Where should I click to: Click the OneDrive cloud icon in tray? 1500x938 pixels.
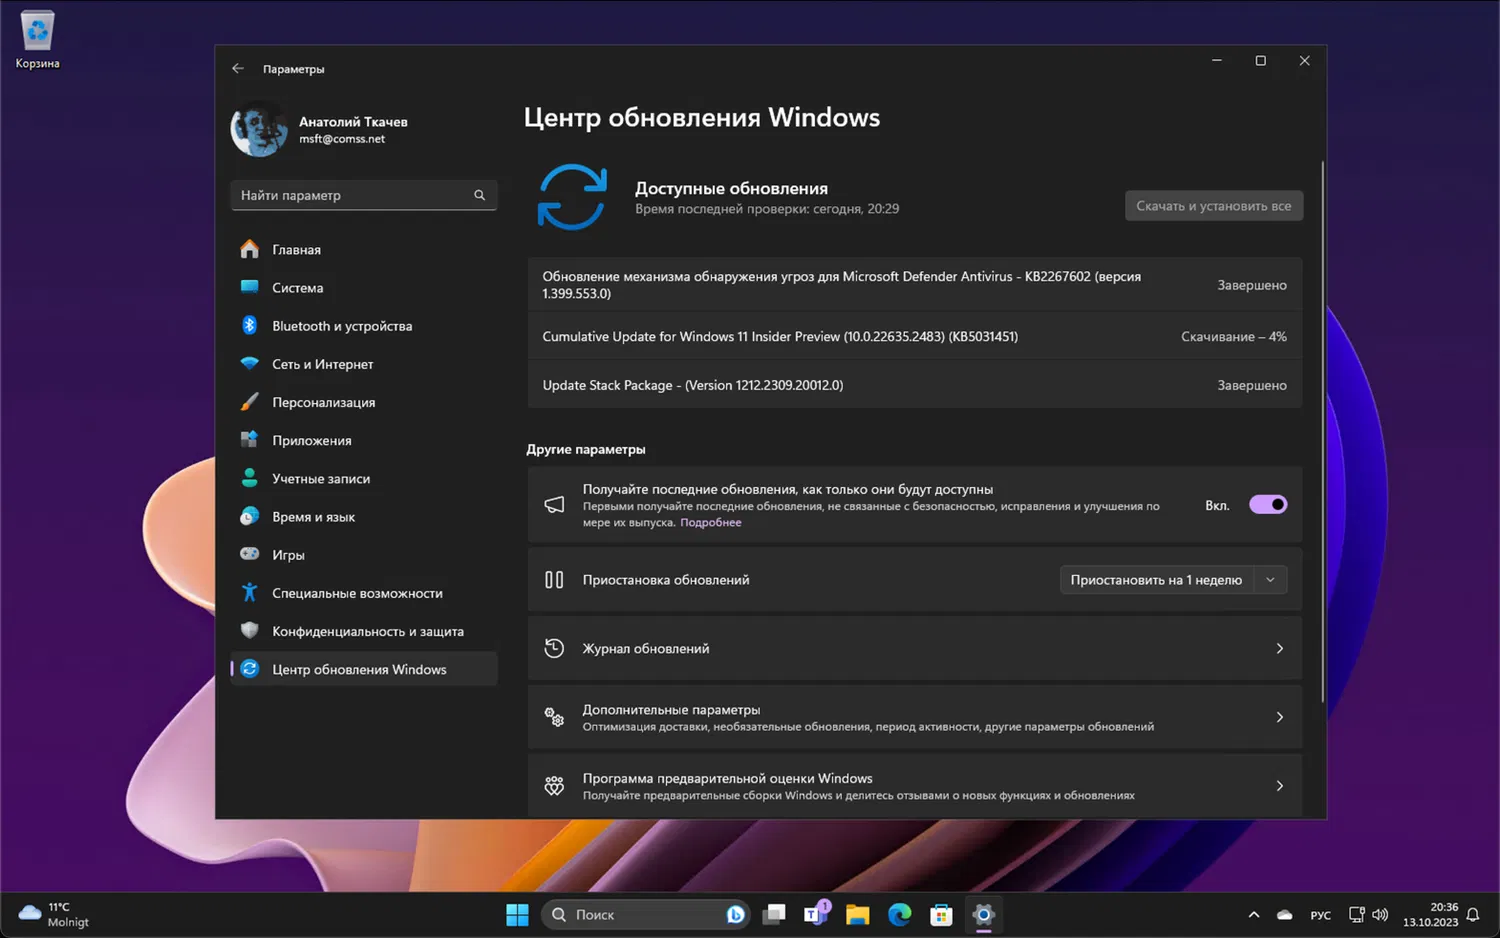1285,915
